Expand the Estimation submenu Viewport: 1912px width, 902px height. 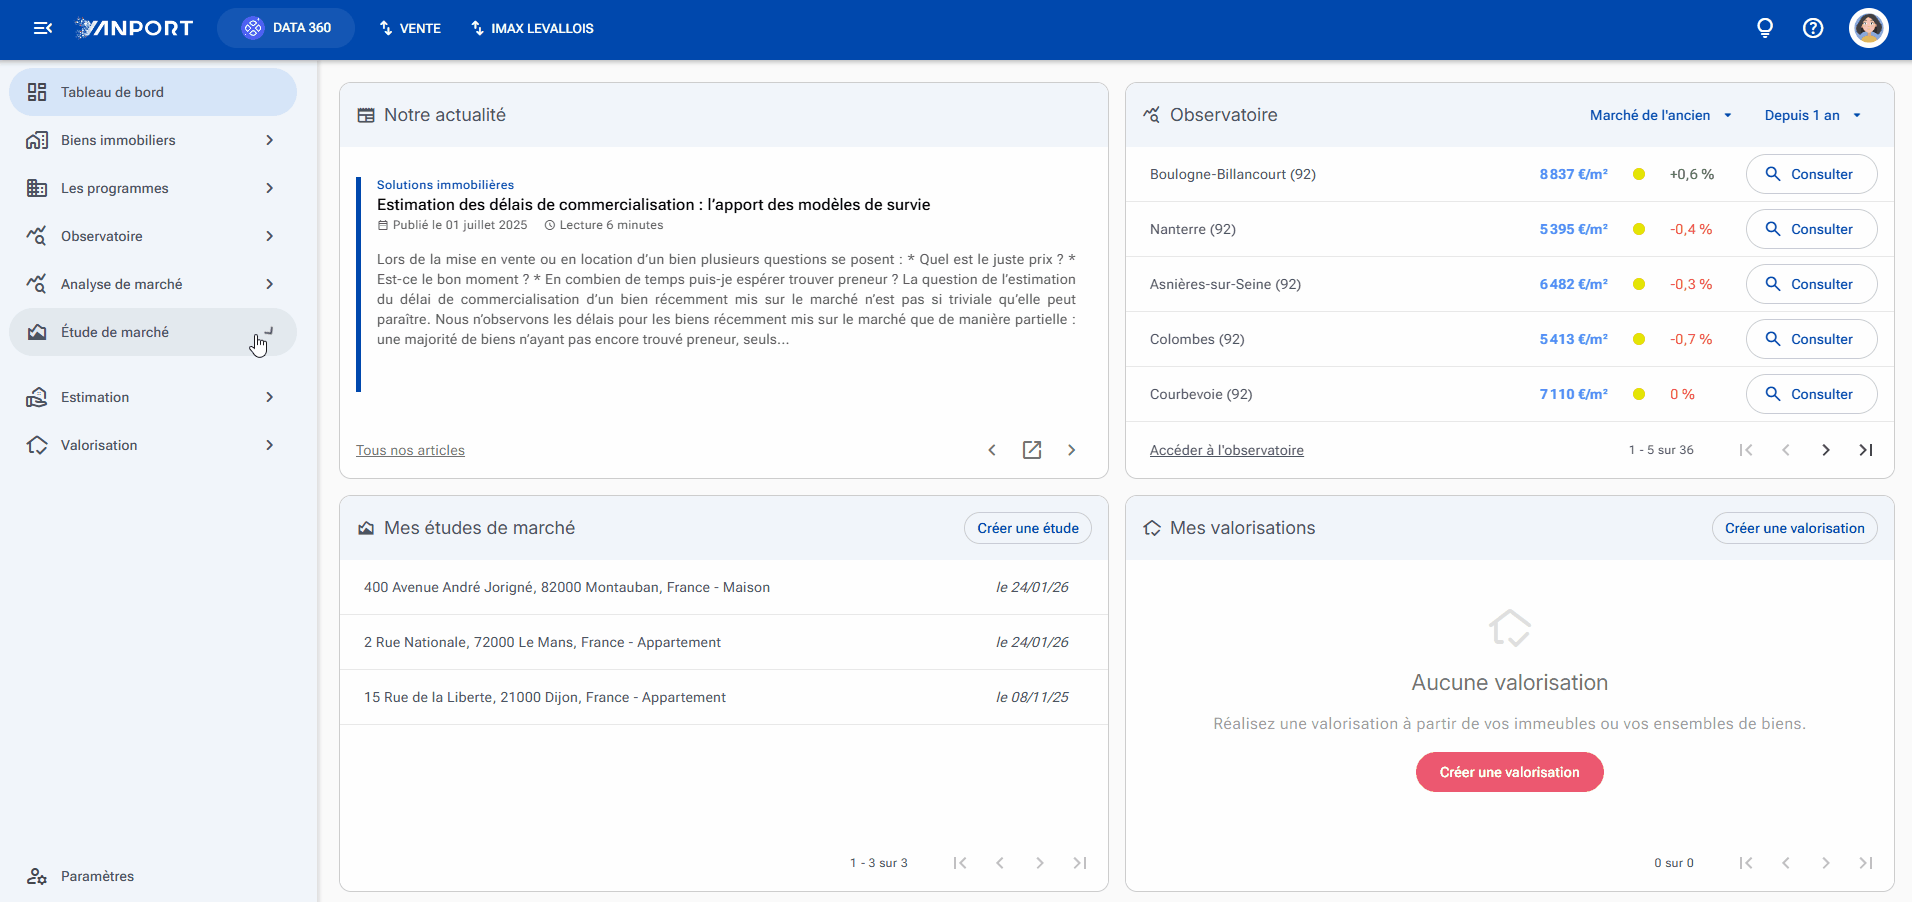click(x=152, y=397)
